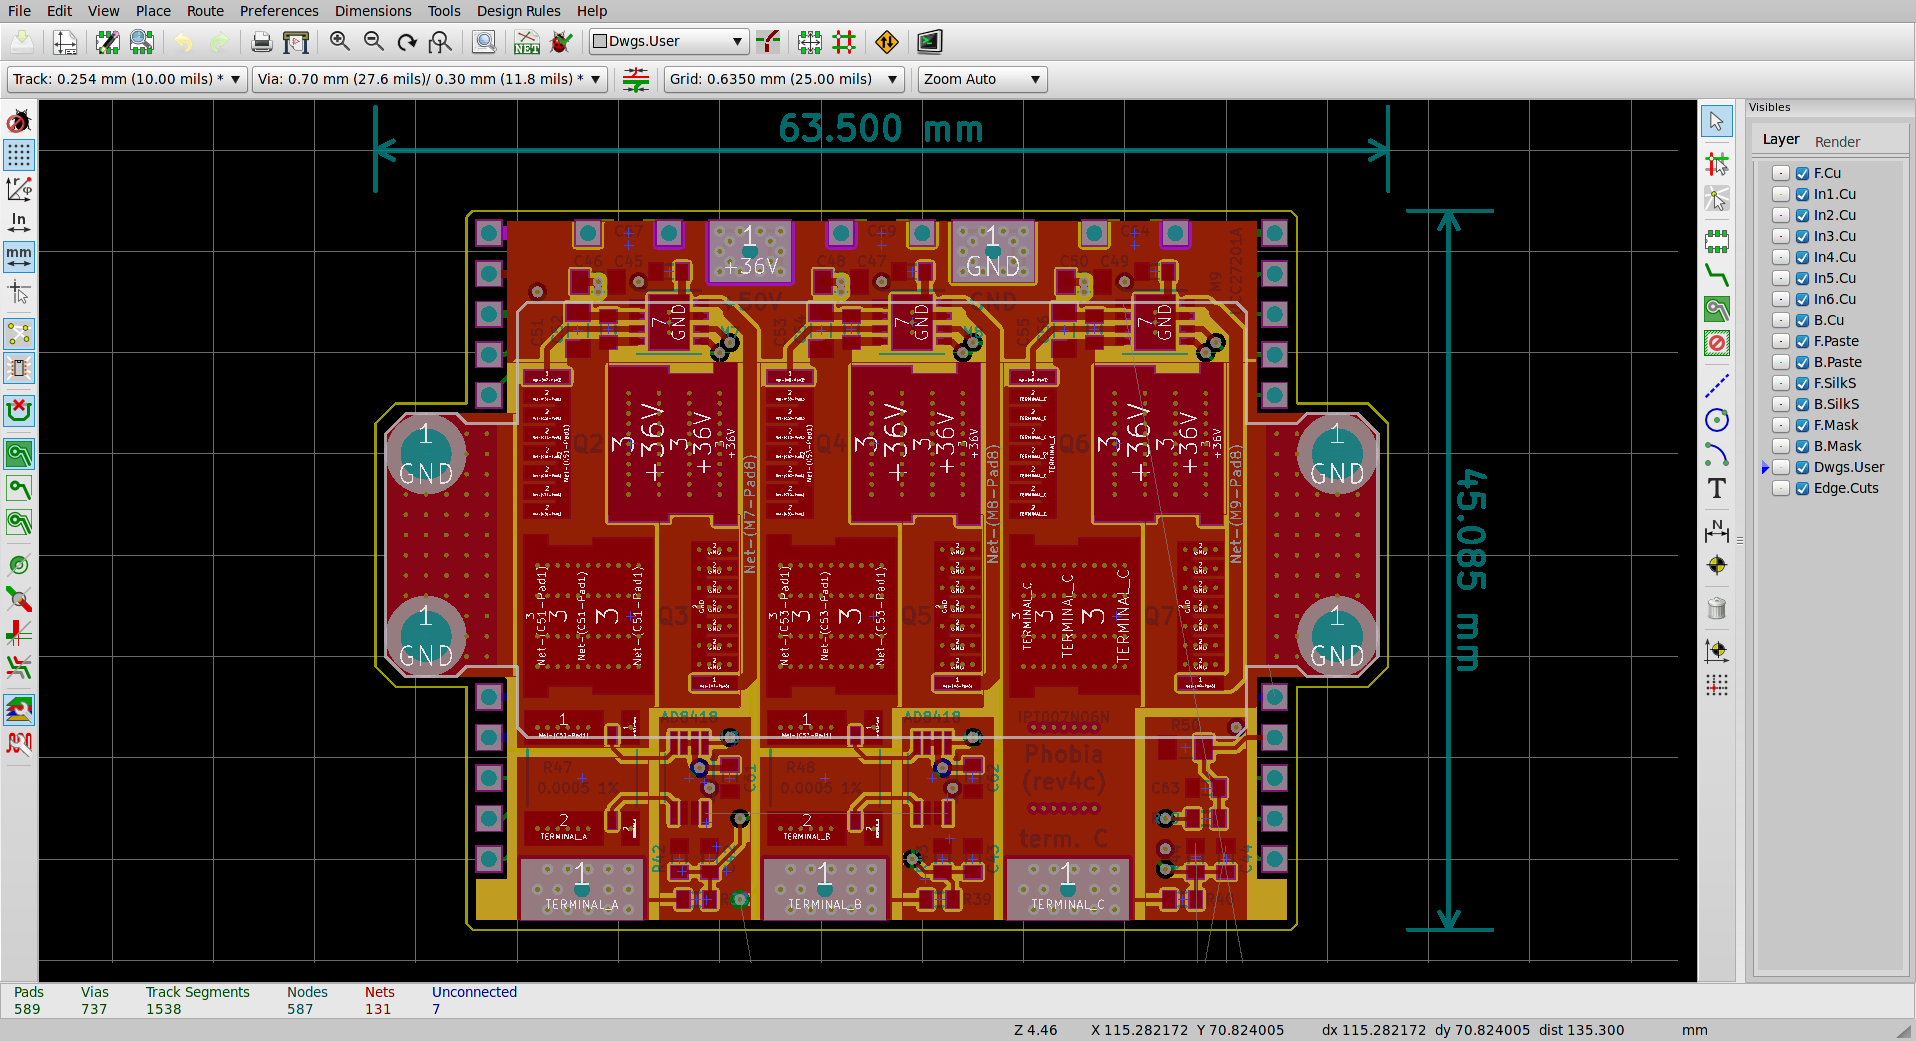Hide the Edge.Cuts layer

pos(1802,488)
